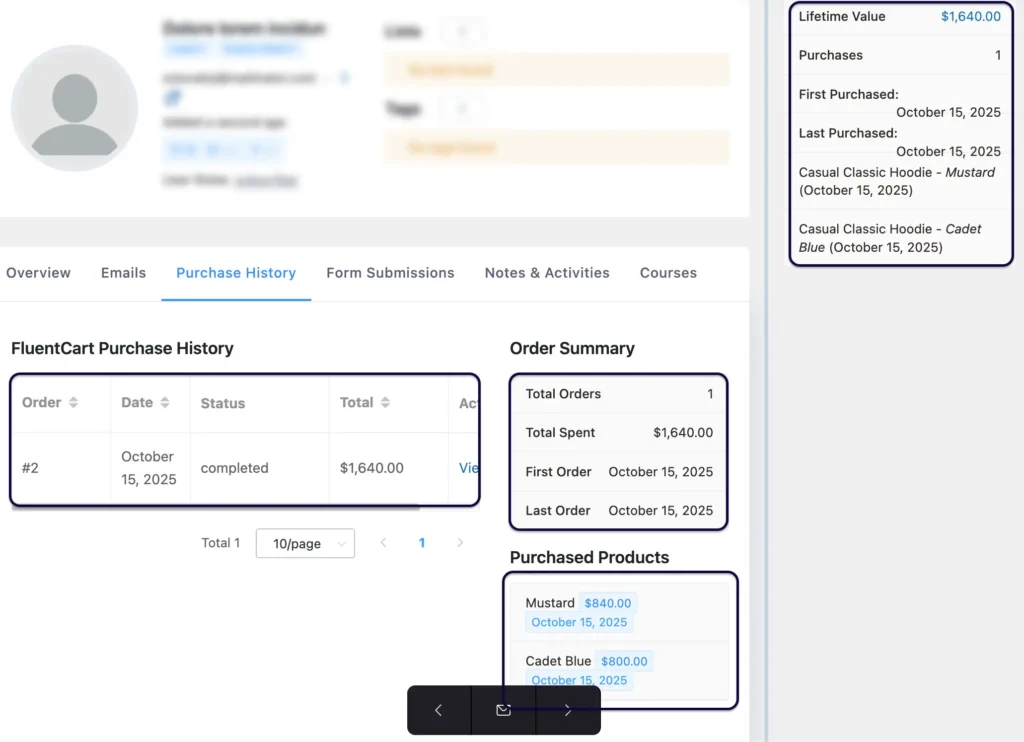Screen dimensions: 1024x742
Task: Go to the previous page with the pagination chevron
Action: pyautogui.click(x=384, y=543)
